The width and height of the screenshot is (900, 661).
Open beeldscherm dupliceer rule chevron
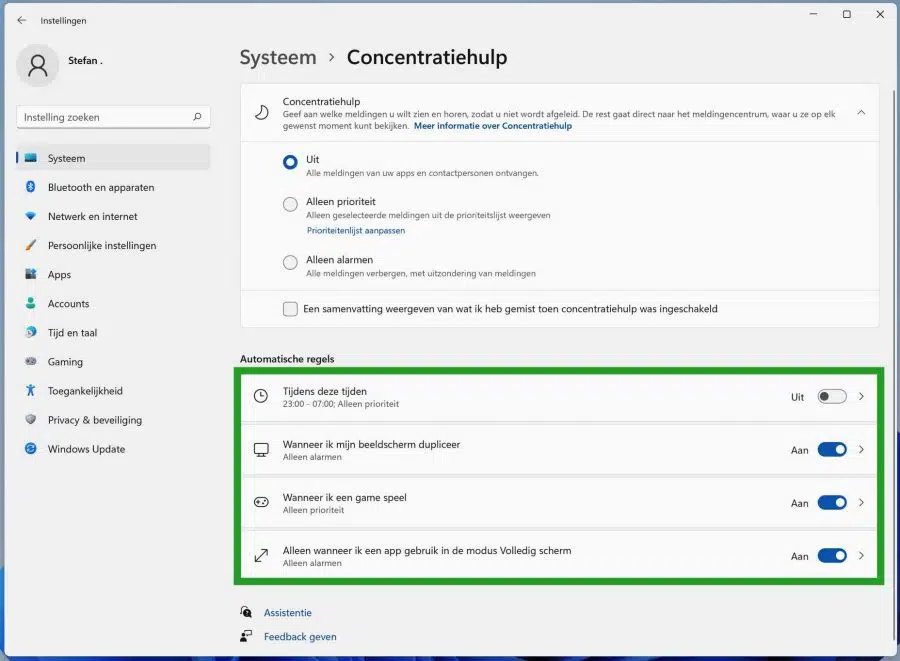pos(861,450)
